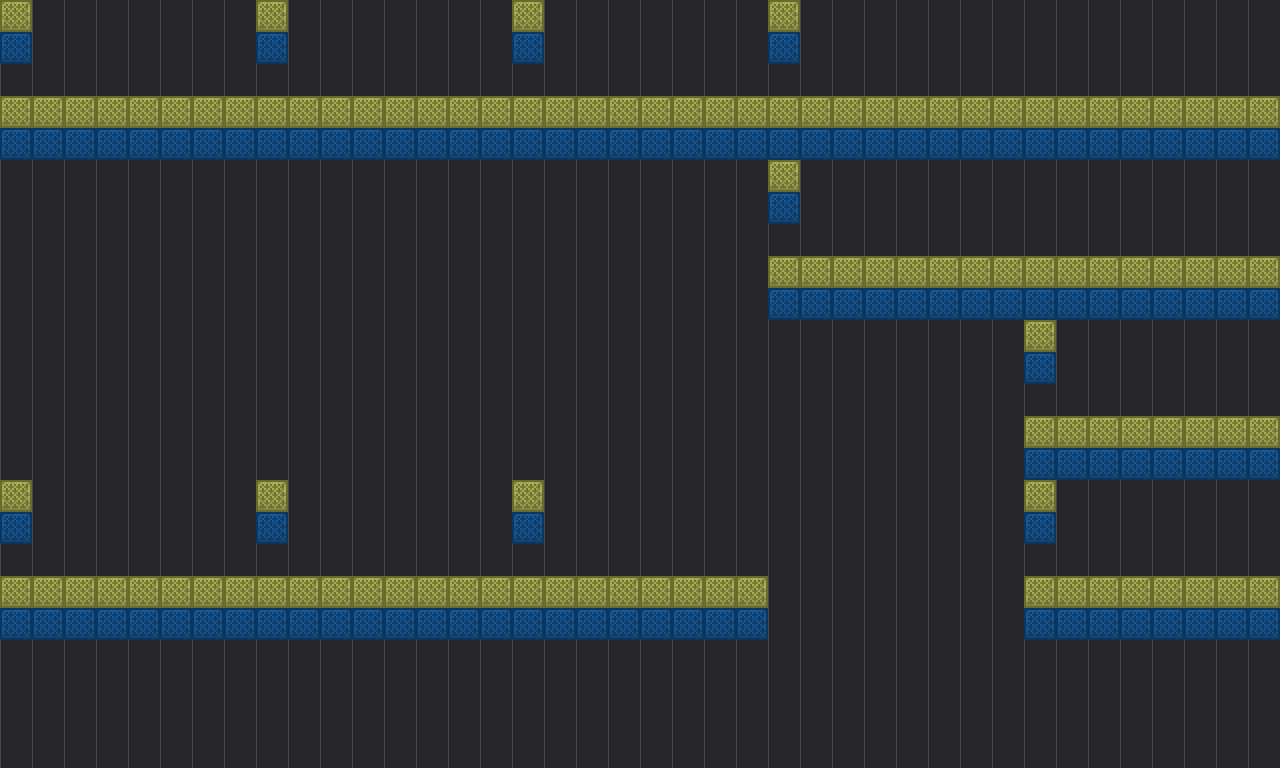This screenshot has width=1280, height=768.
Task: Click the first olive block of the bottom-right bar
Action: pyautogui.click(x=1040, y=592)
